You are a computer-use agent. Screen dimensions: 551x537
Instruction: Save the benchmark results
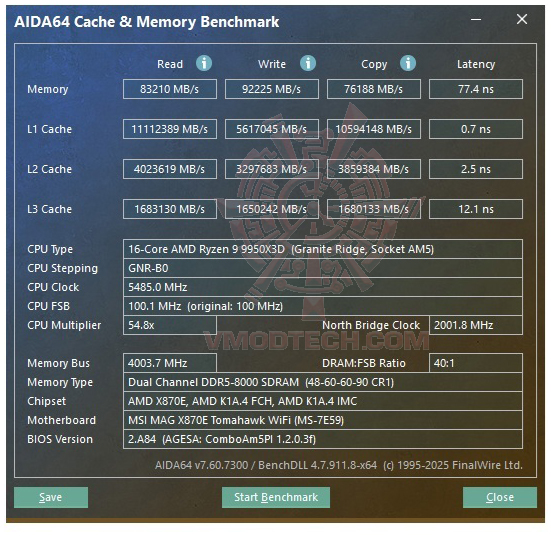tap(51, 497)
